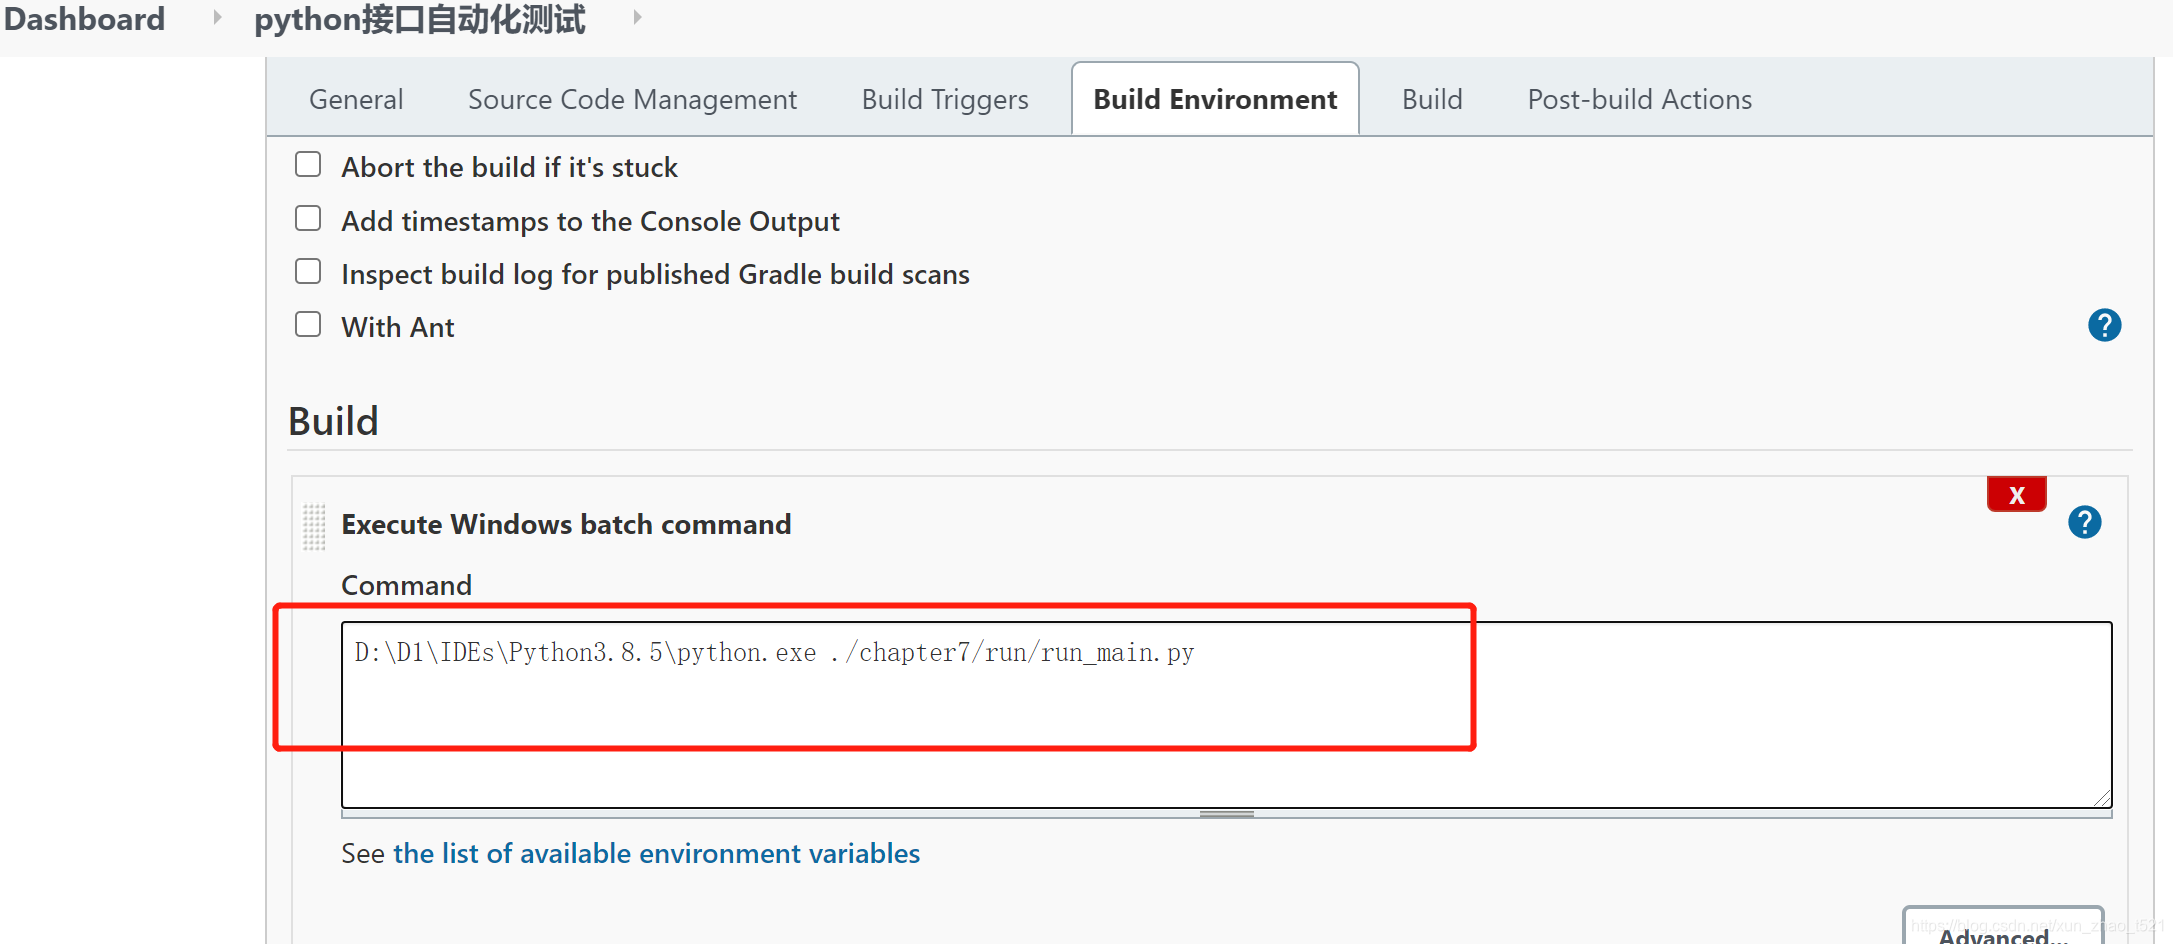Click the Command field label
The height and width of the screenshot is (944, 2173).
tap(406, 585)
